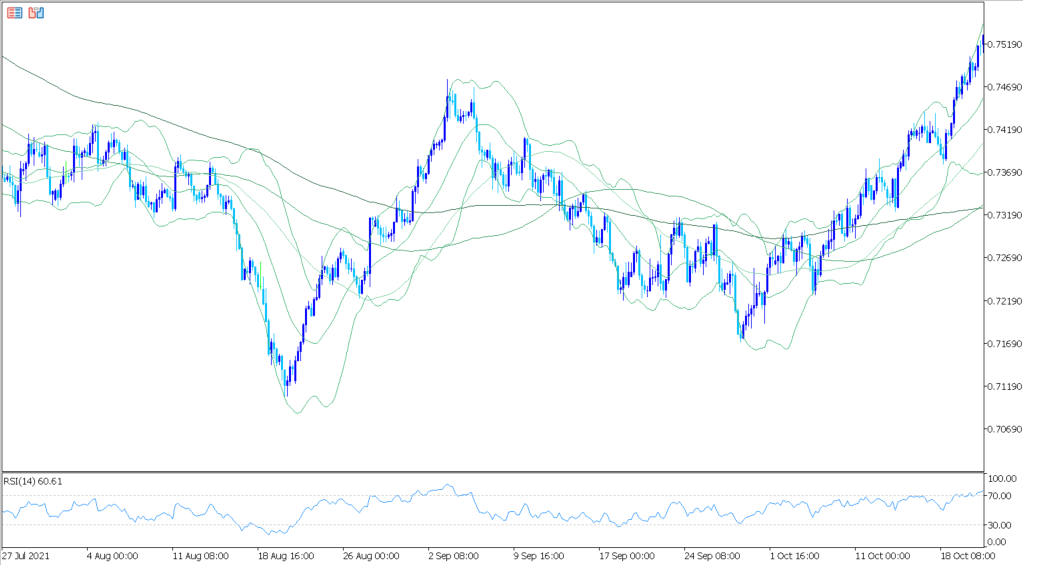The height and width of the screenshot is (575, 1038).
Task: Click the 0.74690 price label
Action: [1004, 87]
